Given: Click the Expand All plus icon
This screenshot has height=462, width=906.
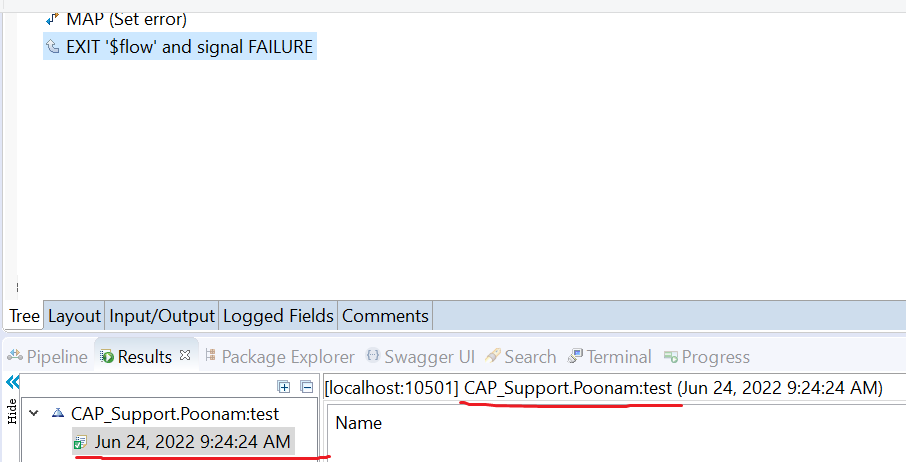Looking at the screenshot, I should 284,387.
